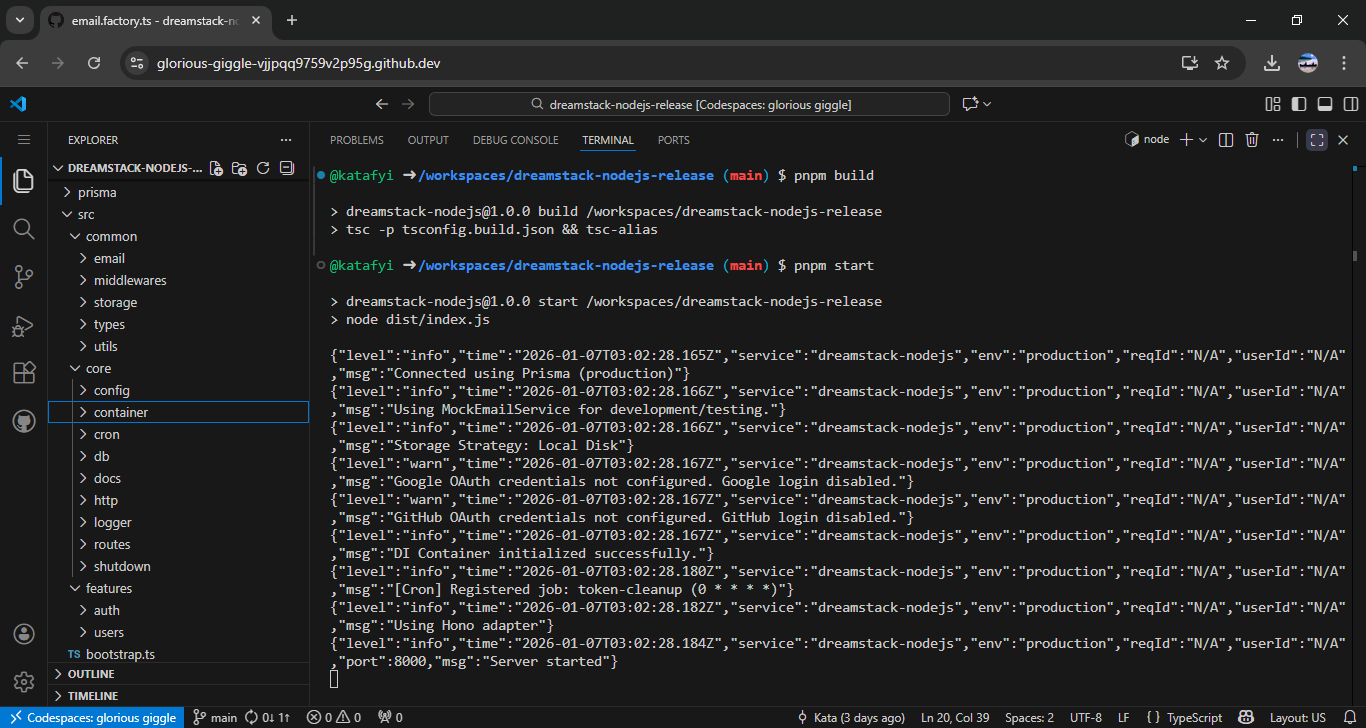Switch to the OUTPUT tab

428,140
